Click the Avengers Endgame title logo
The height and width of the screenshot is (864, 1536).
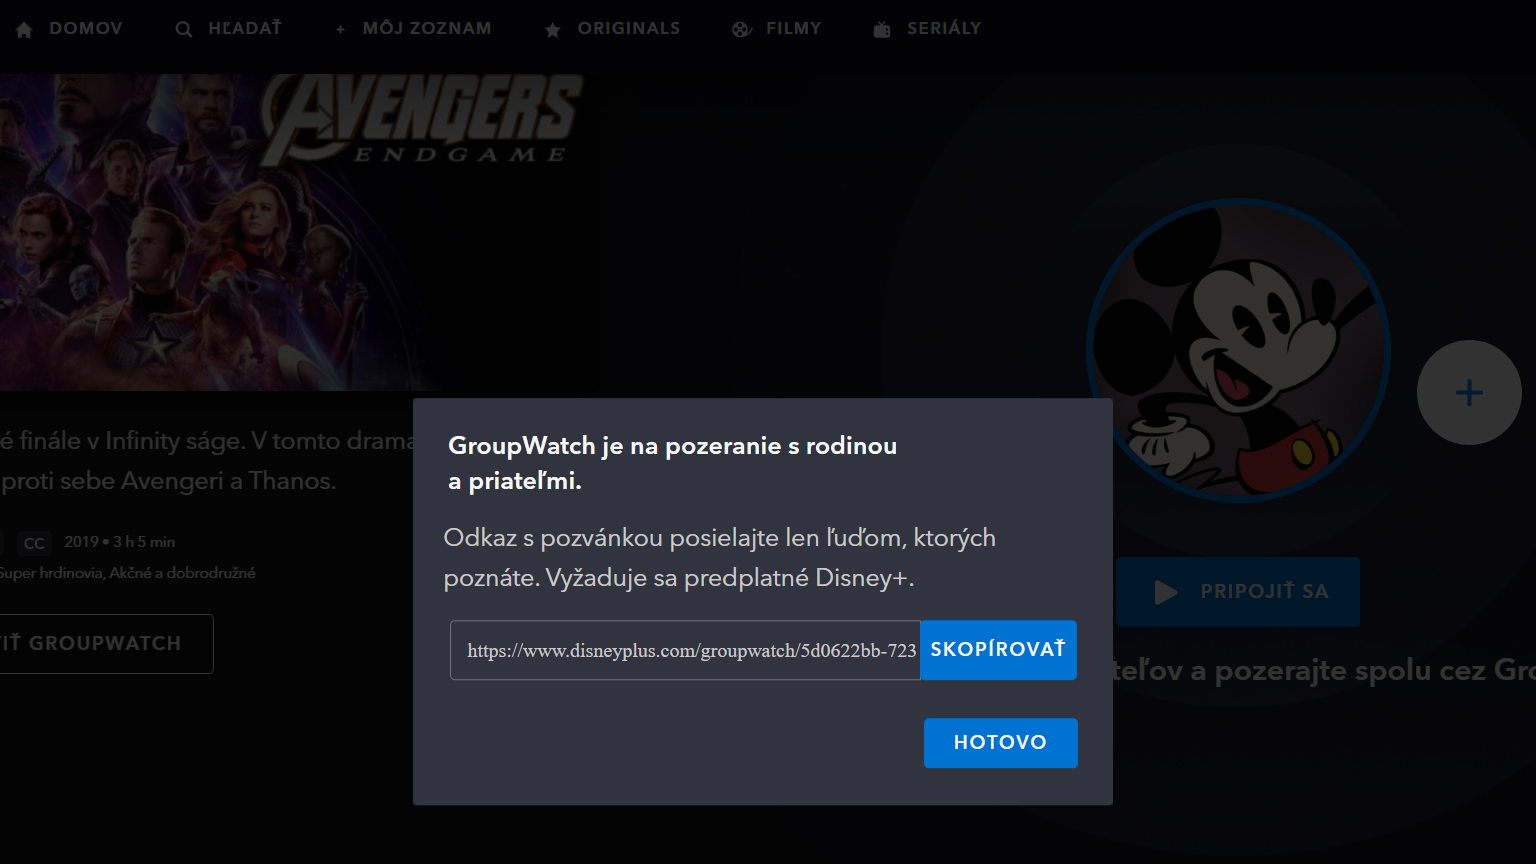click(x=420, y=120)
